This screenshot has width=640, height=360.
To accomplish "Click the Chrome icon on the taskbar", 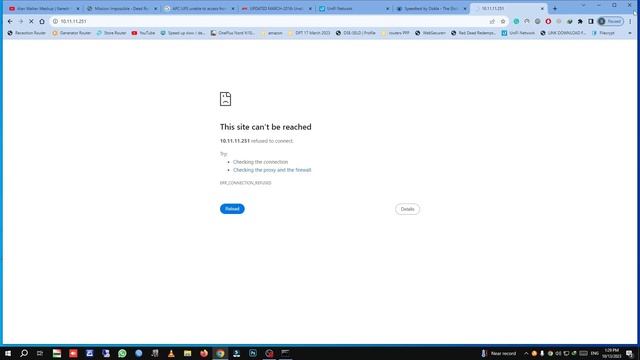I will 220,353.
